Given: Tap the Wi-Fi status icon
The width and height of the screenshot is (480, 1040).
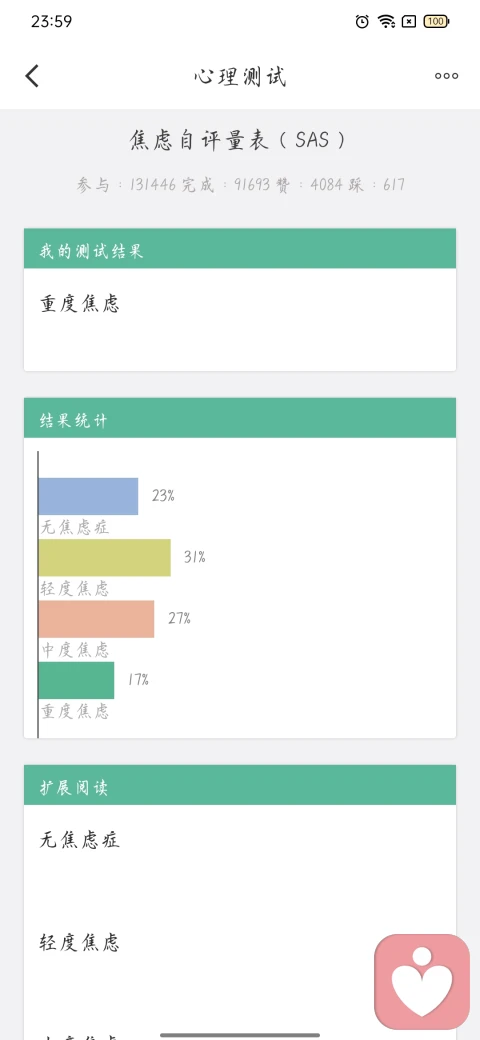Looking at the screenshot, I should coord(387,21).
